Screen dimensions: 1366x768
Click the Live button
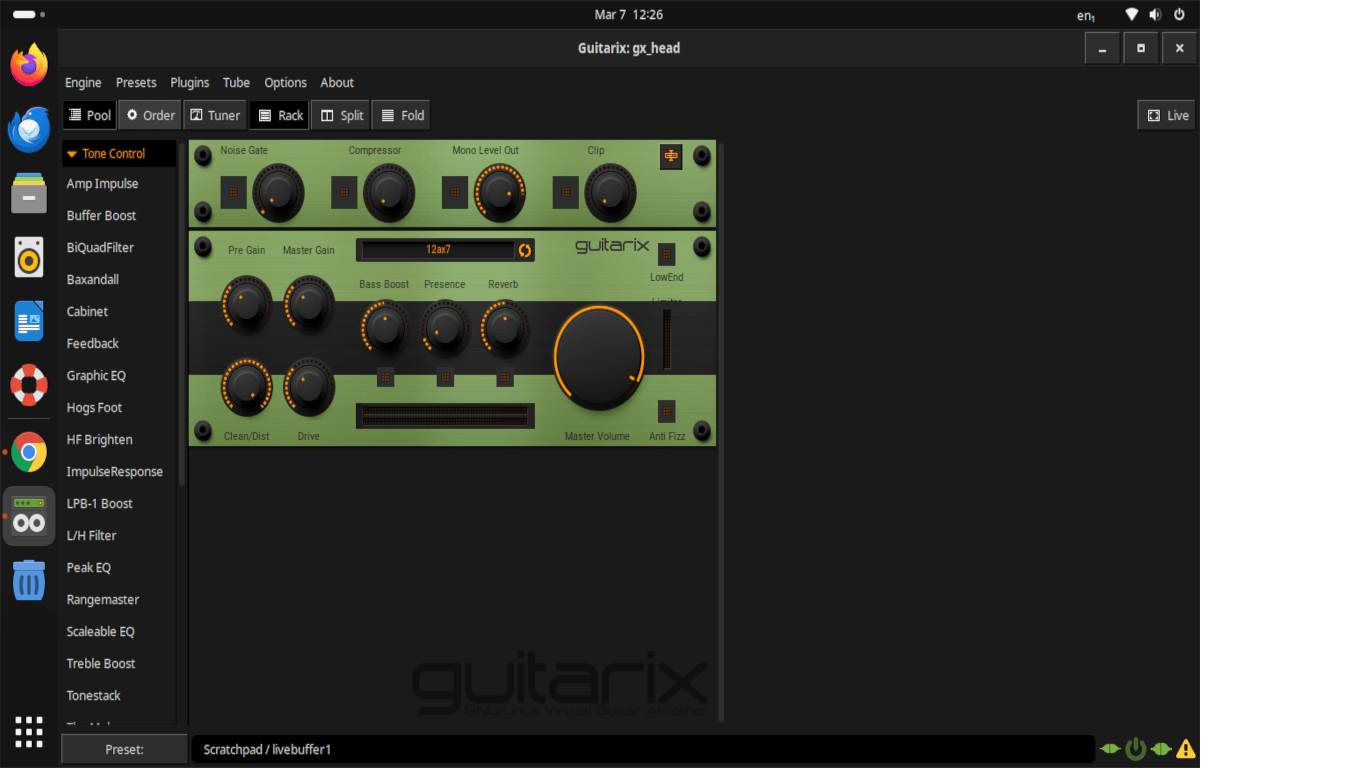coord(1165,114)
